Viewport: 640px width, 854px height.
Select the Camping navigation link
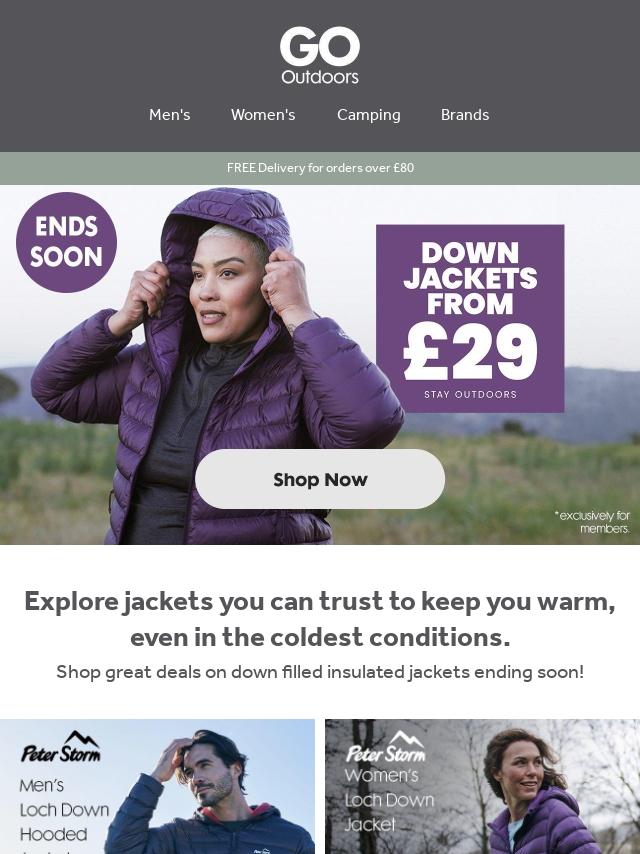click(369, 115)
